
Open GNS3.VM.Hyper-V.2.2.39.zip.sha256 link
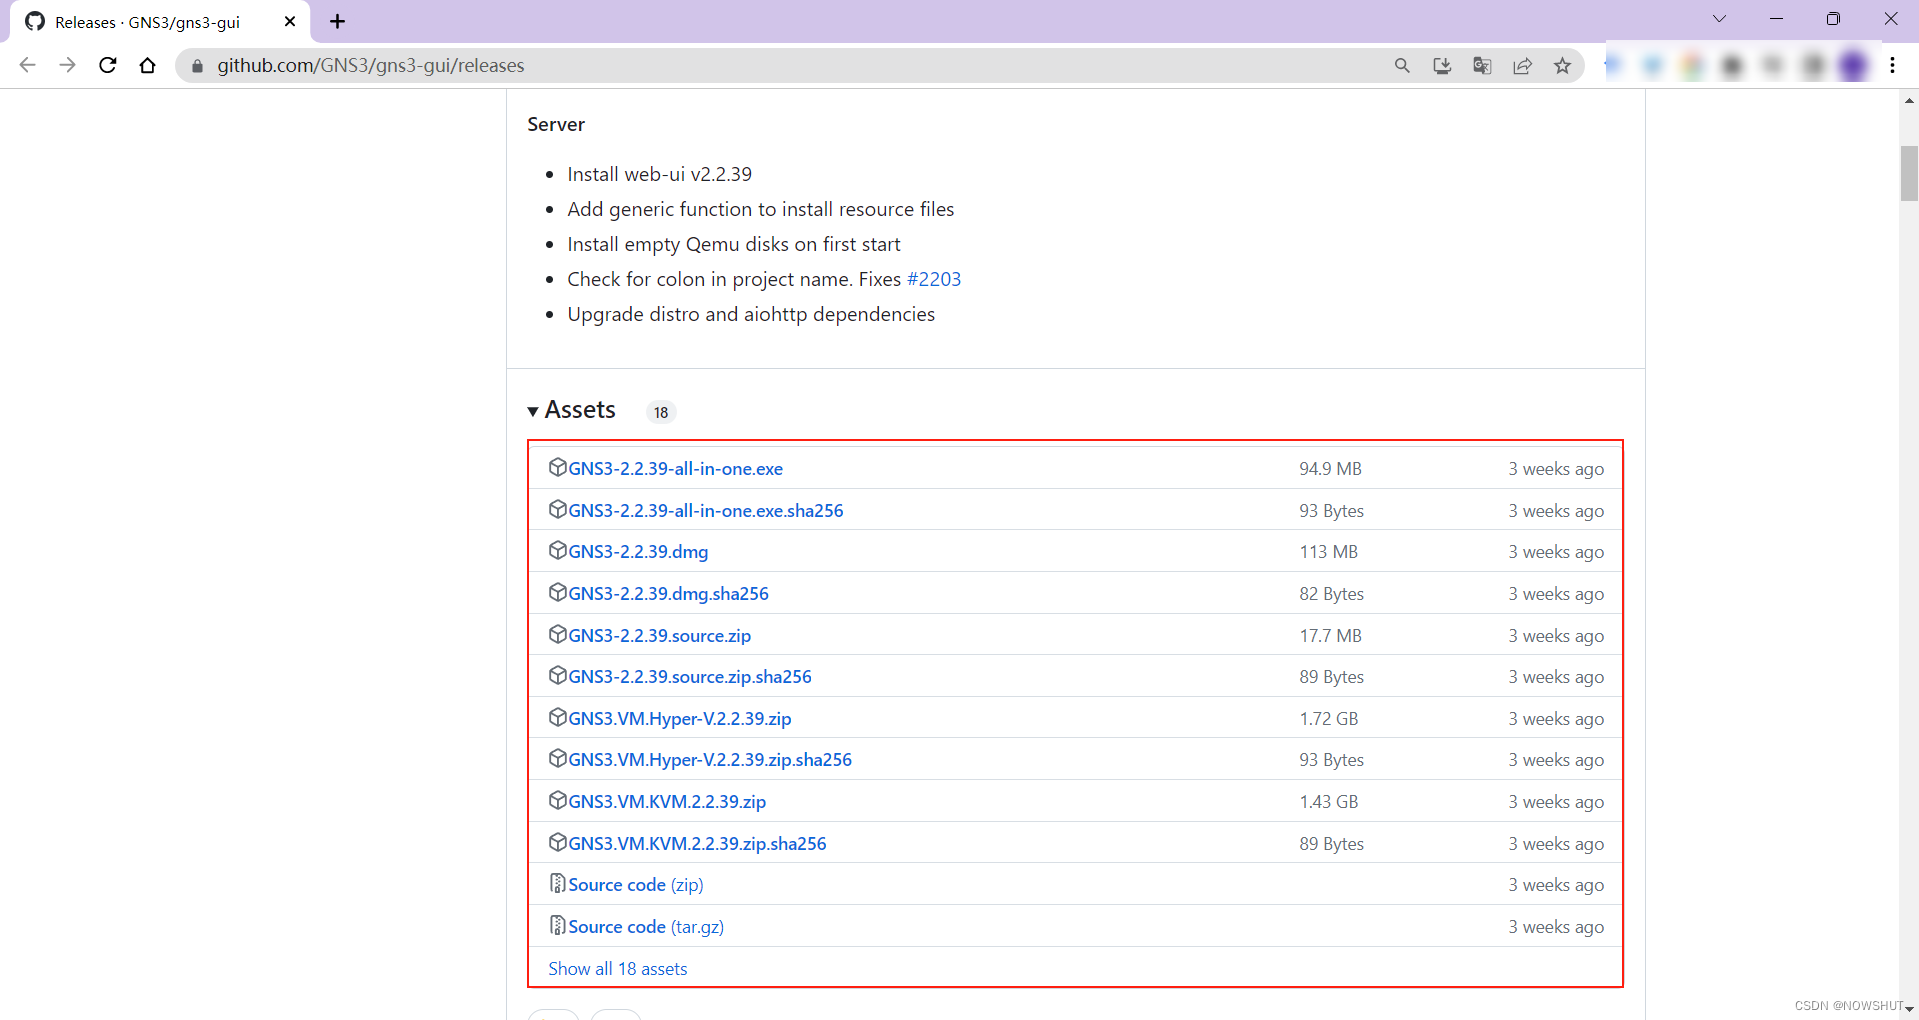tap(710, 760)
